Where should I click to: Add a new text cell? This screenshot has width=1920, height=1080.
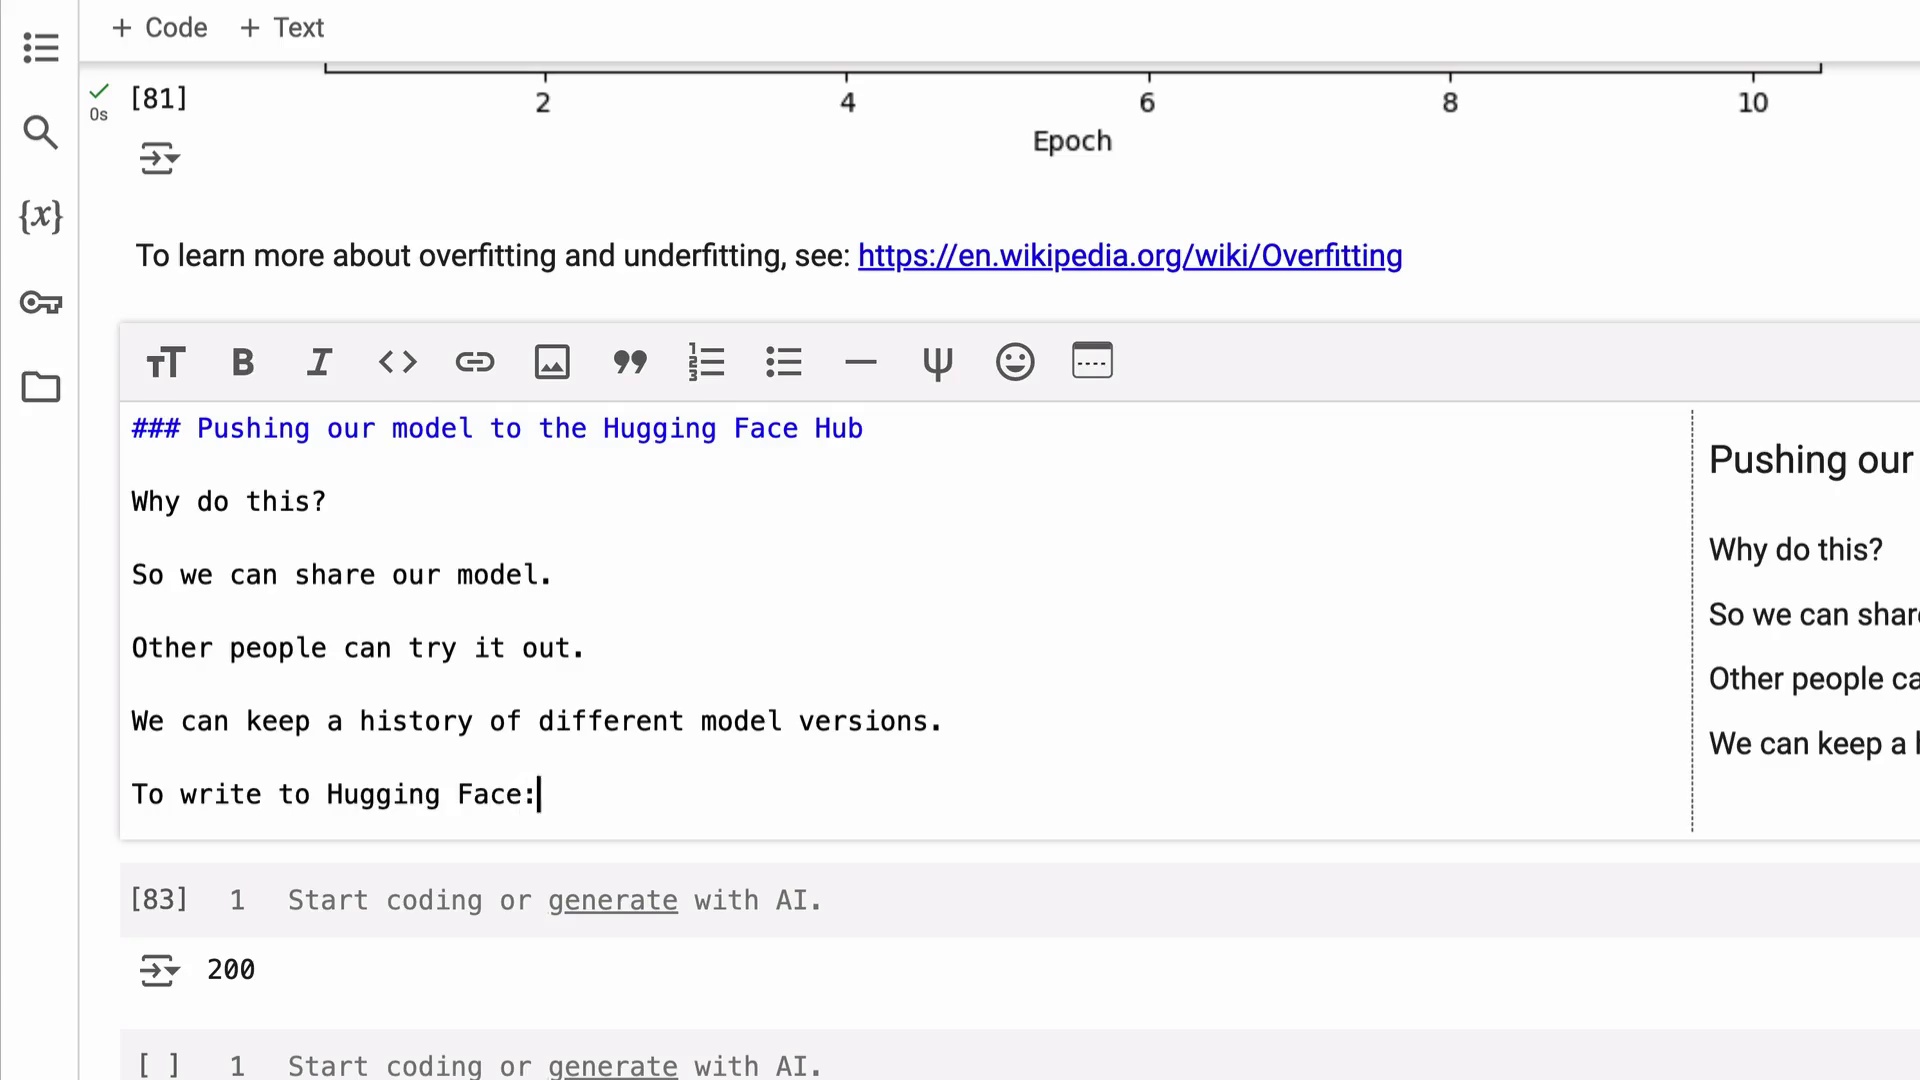(282, 28)
